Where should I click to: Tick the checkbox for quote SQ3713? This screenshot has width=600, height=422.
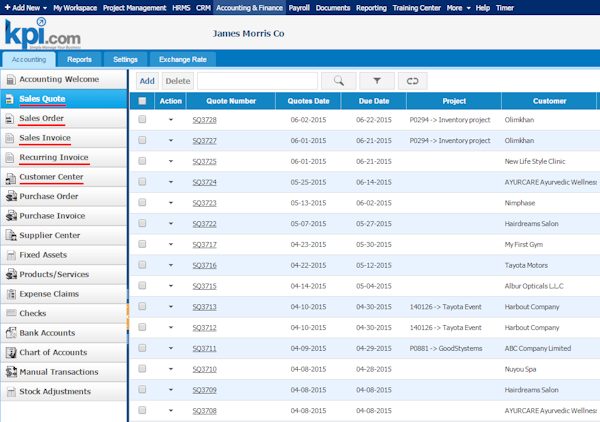[142, 306]
